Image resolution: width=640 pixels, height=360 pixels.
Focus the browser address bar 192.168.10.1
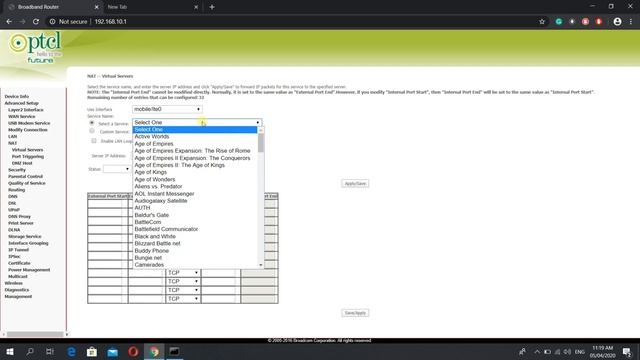[111, 22]
